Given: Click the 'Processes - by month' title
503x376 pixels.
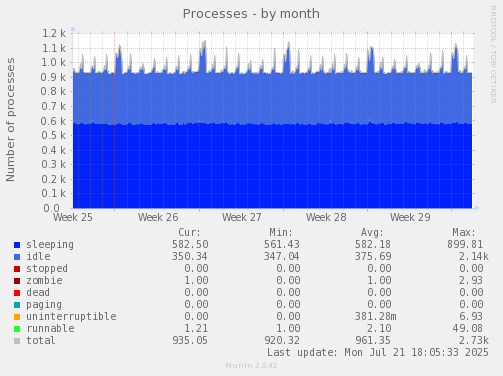Looking at the screenshot, I should click(x=251, y=14).
